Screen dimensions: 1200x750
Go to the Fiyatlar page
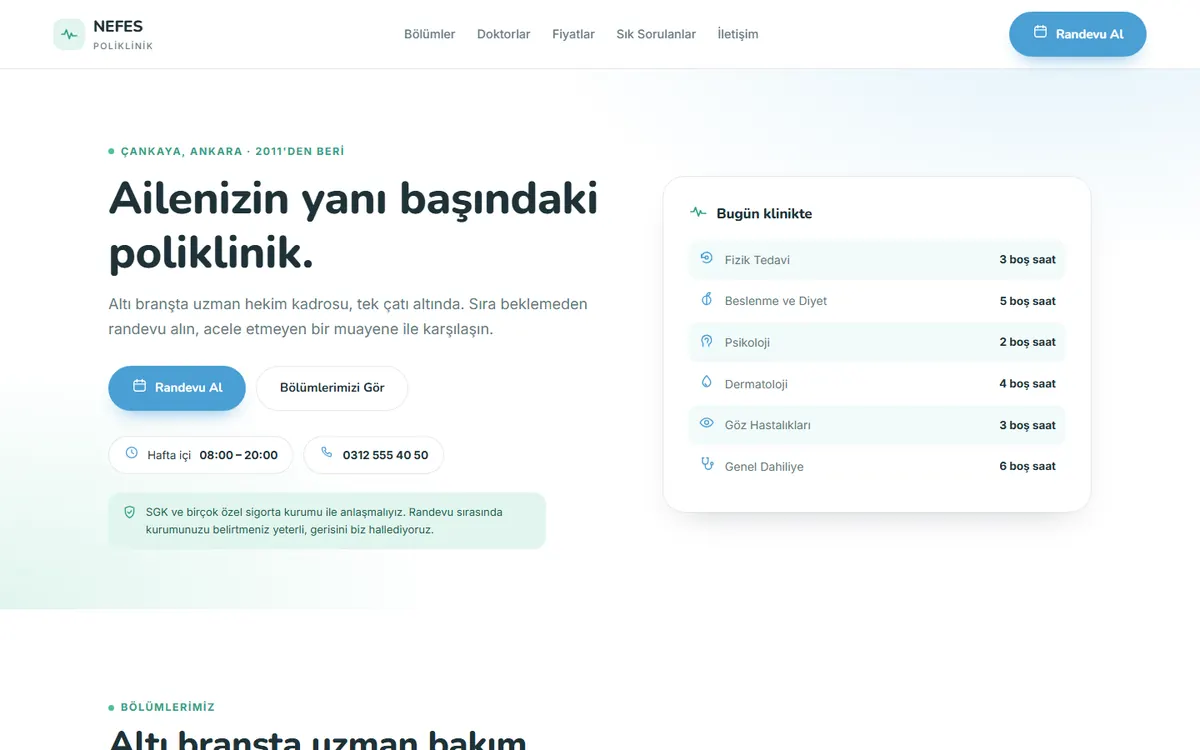click(x=573, y=34)
